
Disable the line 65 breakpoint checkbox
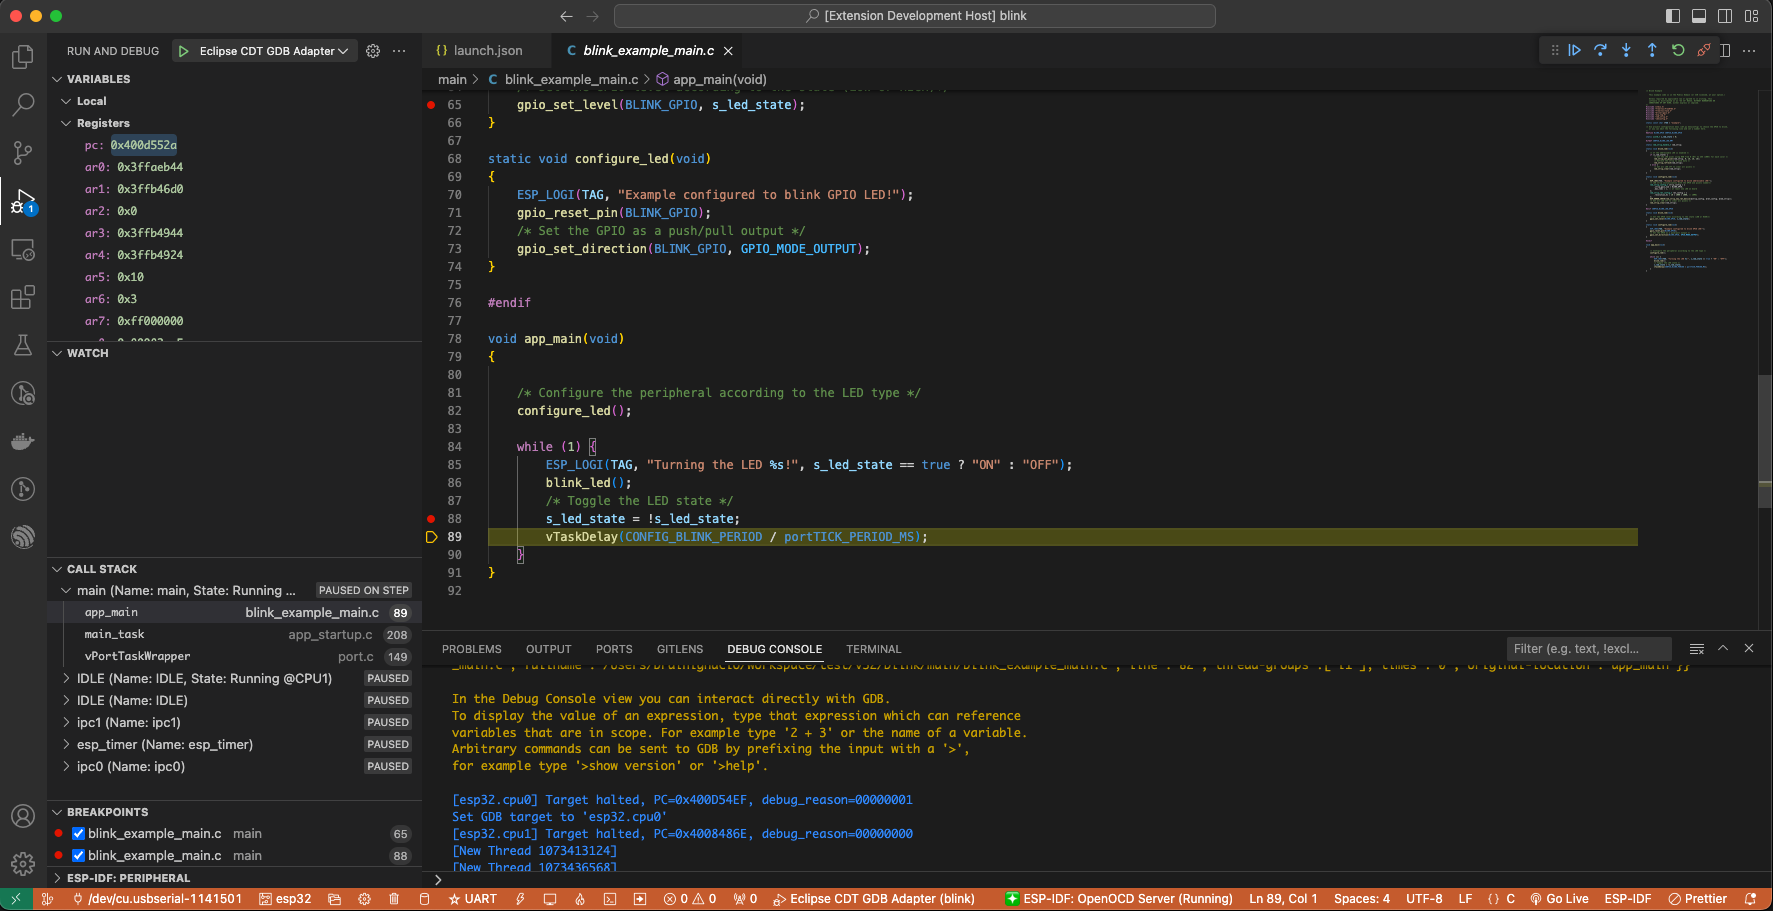[x=78, y=834]
